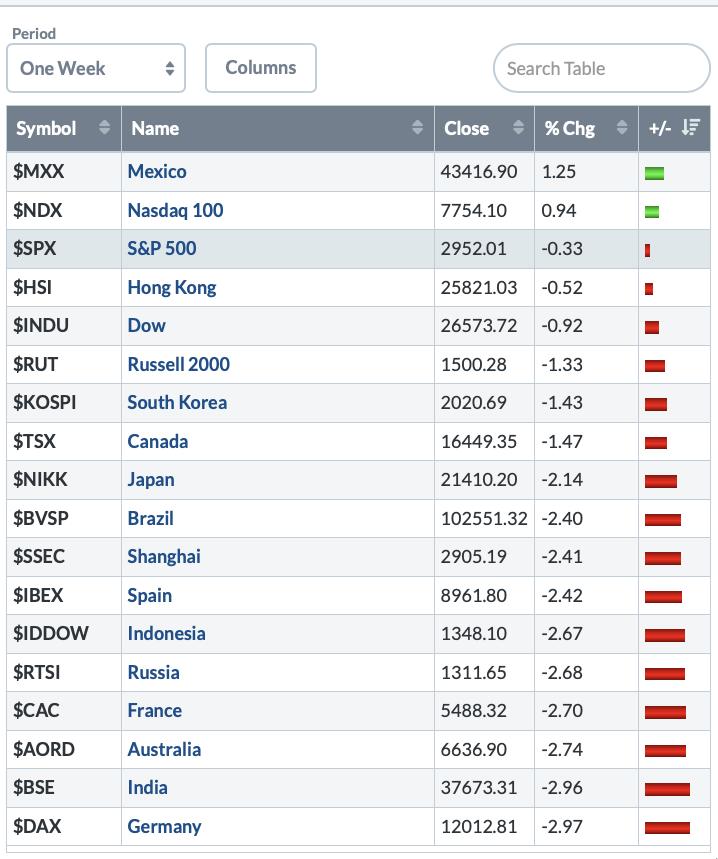Open the Russell 2000 link
This screenshot has width=718, height=859.
178,364
